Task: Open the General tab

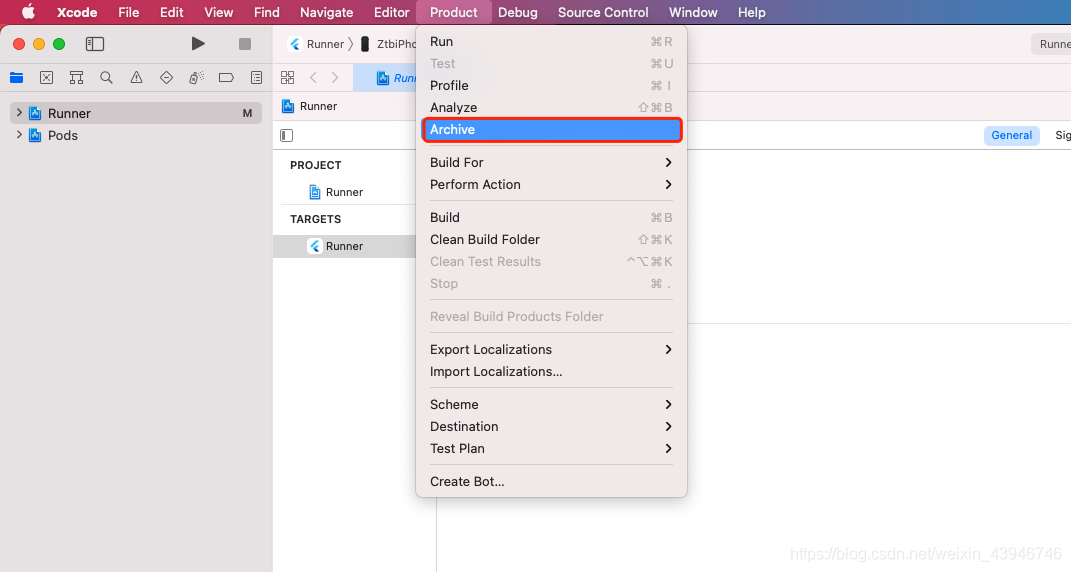Action: pos(1012,135)
